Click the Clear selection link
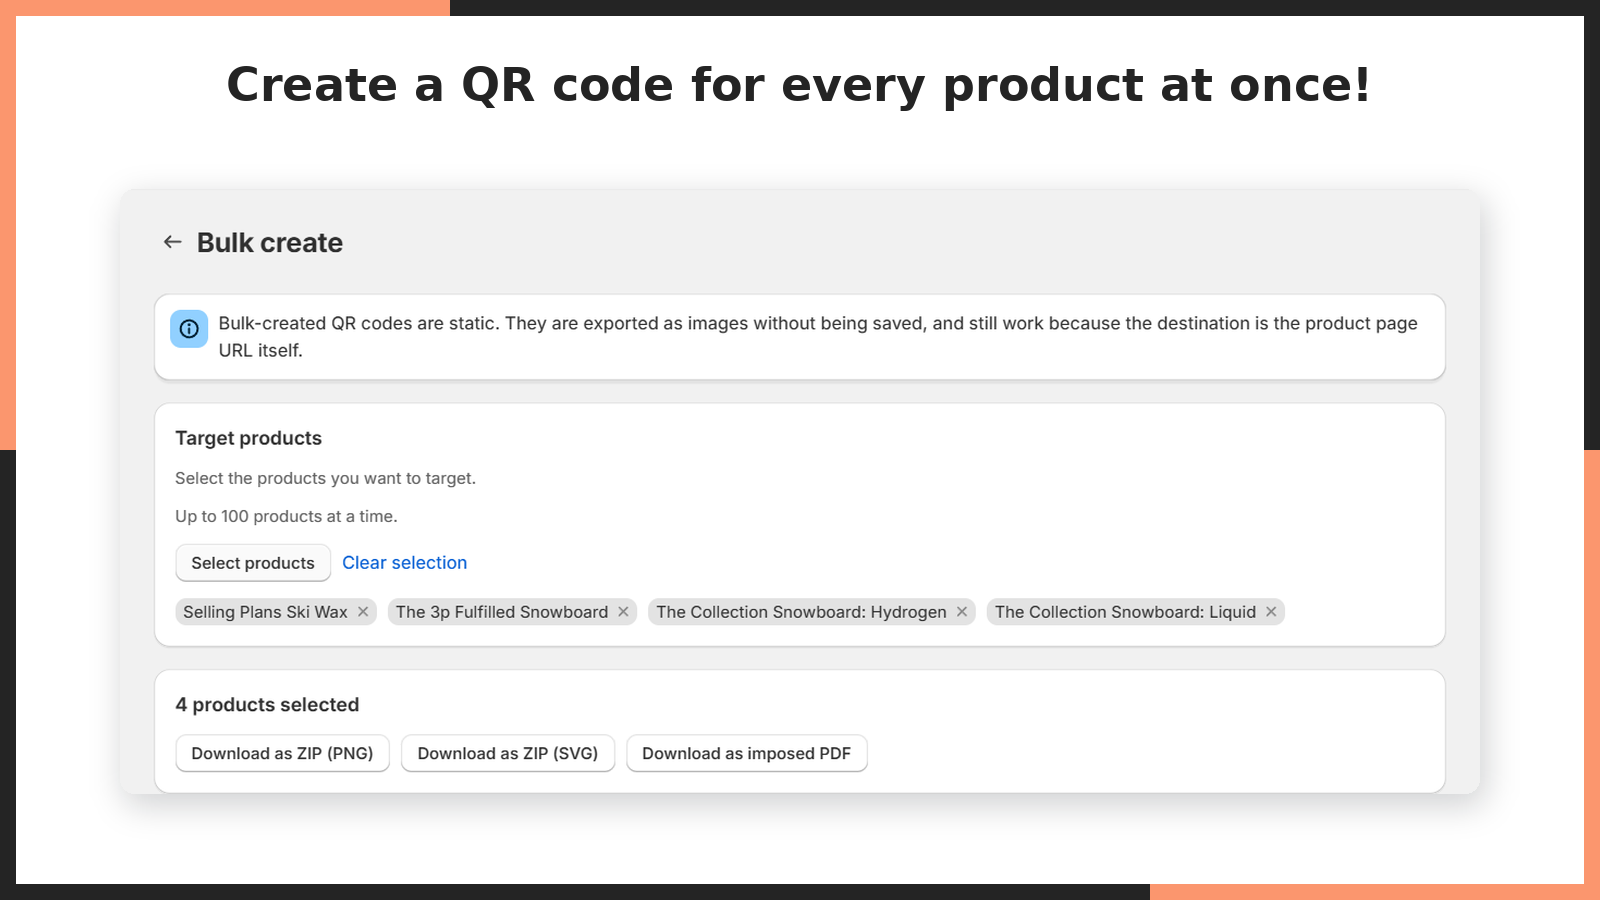1600x900 pixels. [405, 563]
